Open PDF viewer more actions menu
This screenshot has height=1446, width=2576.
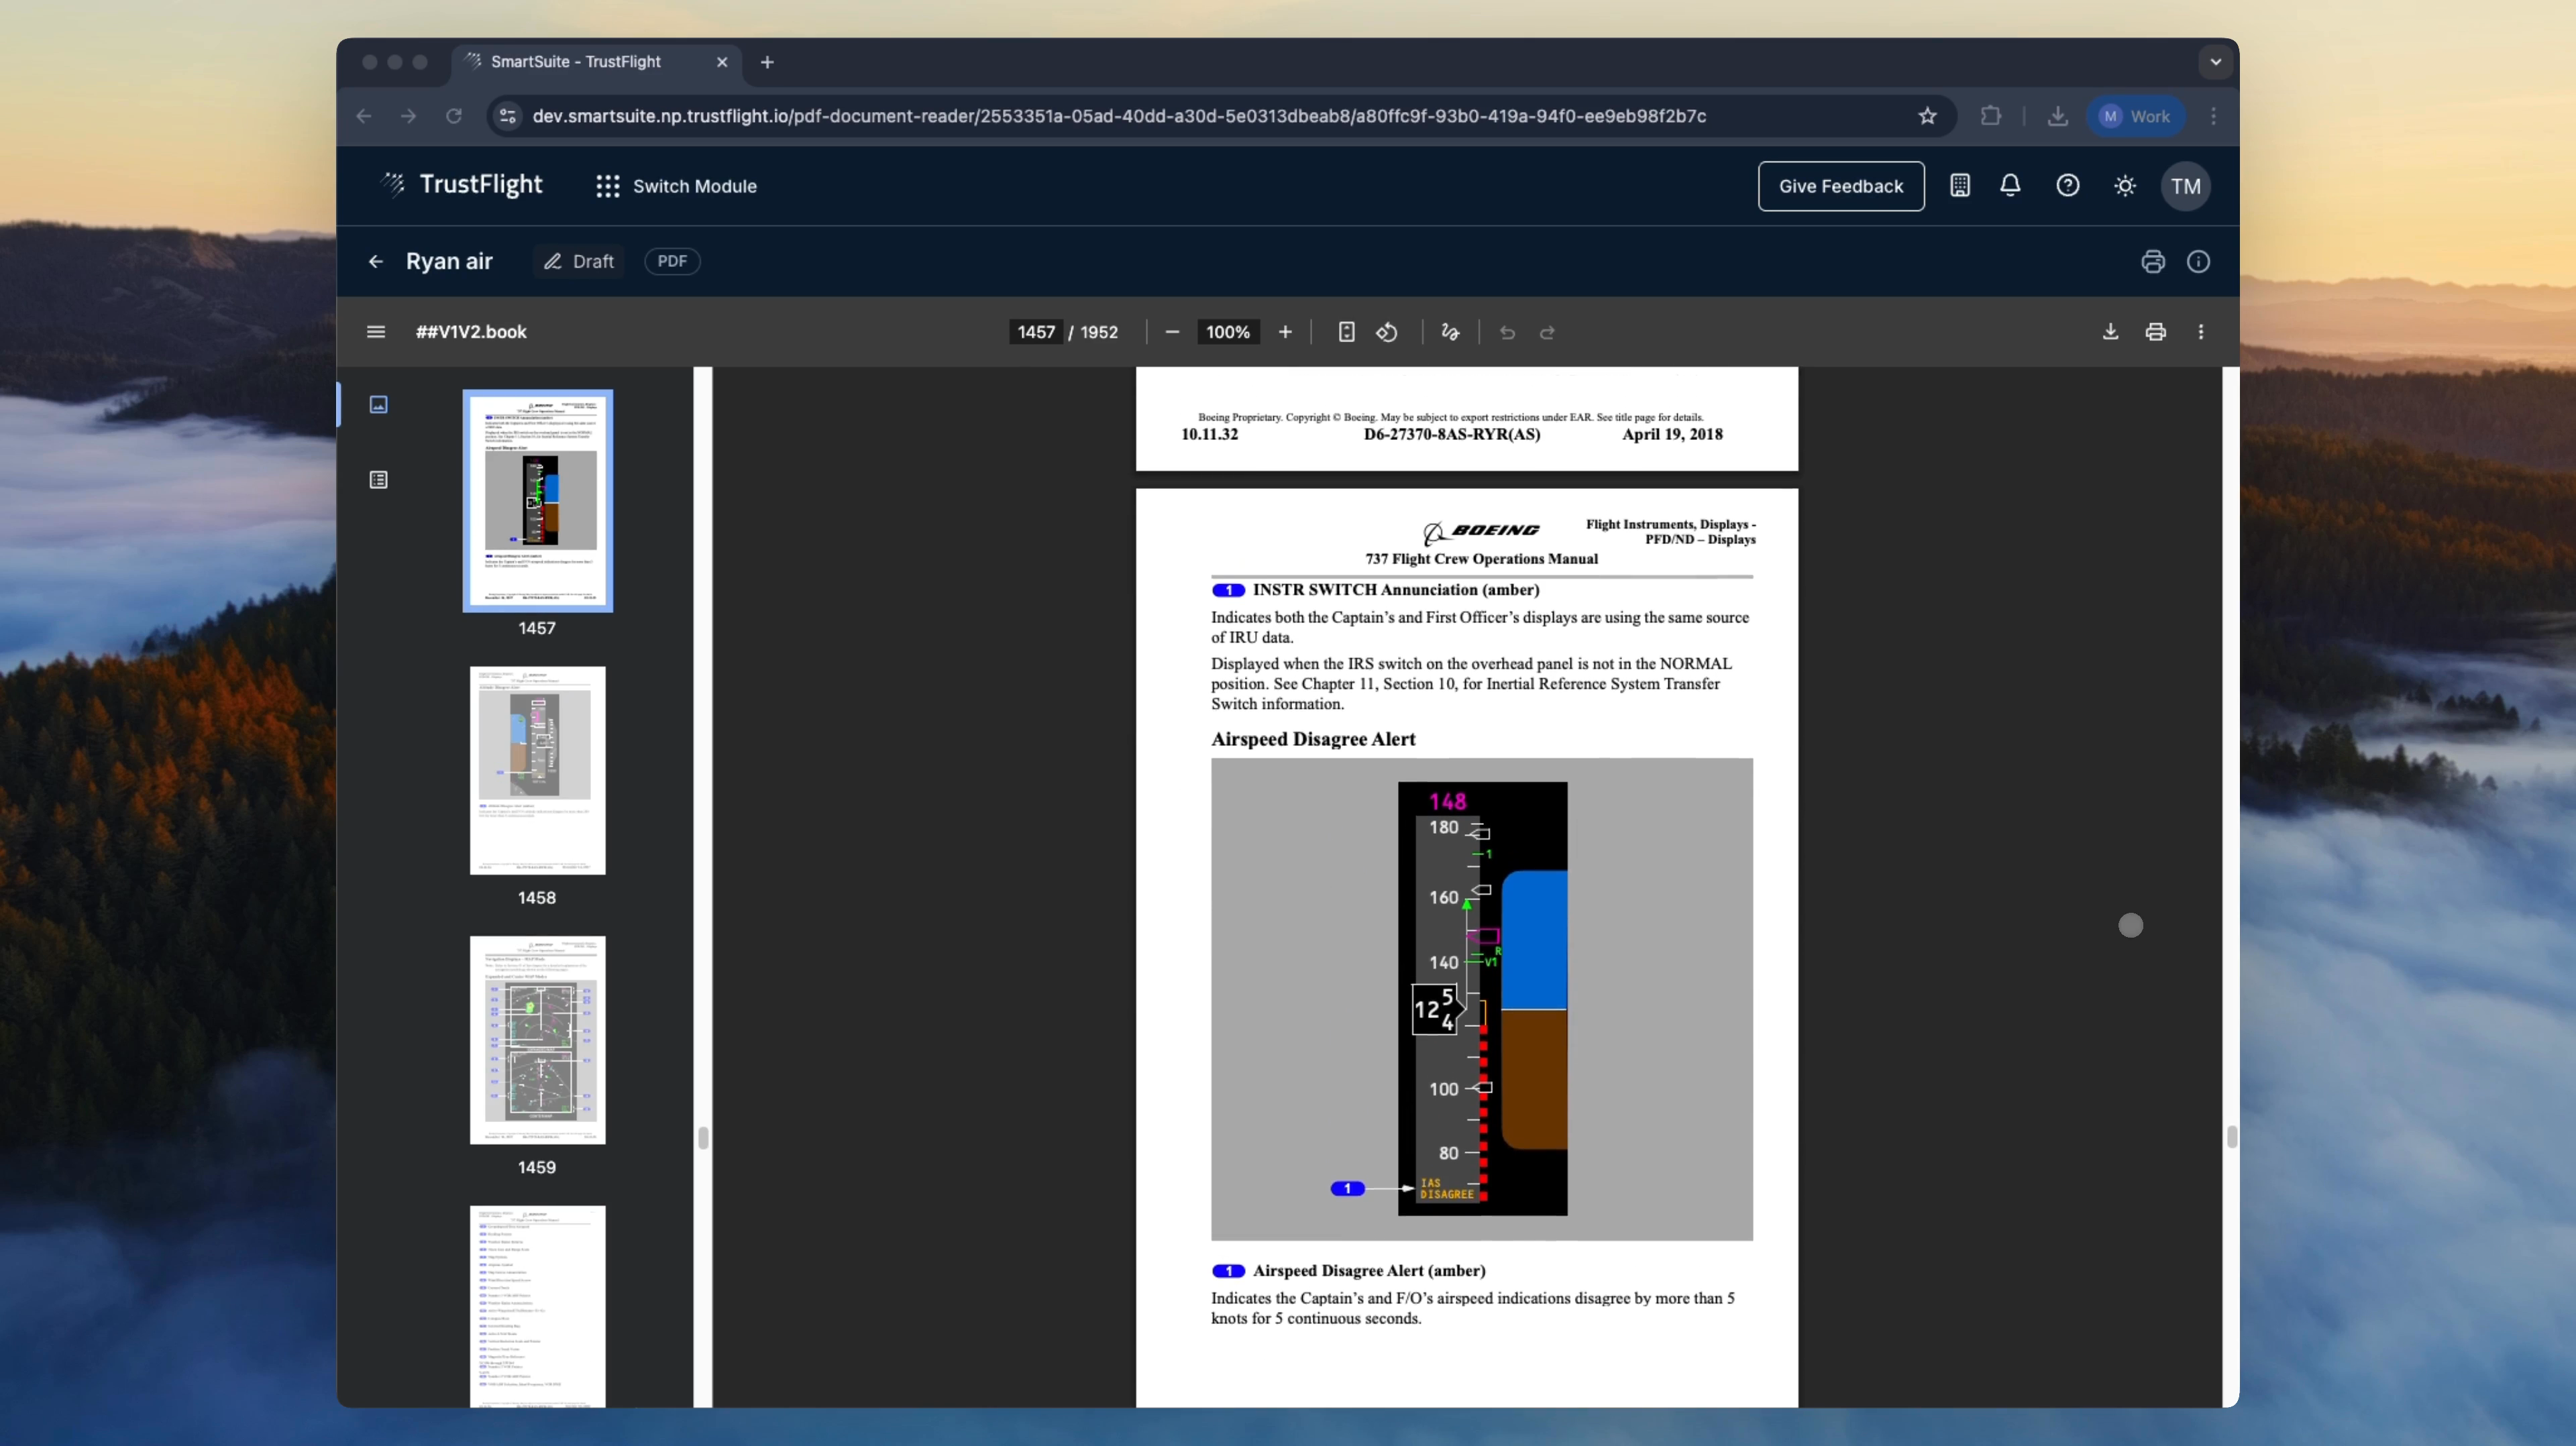[x=2201, y=332]
